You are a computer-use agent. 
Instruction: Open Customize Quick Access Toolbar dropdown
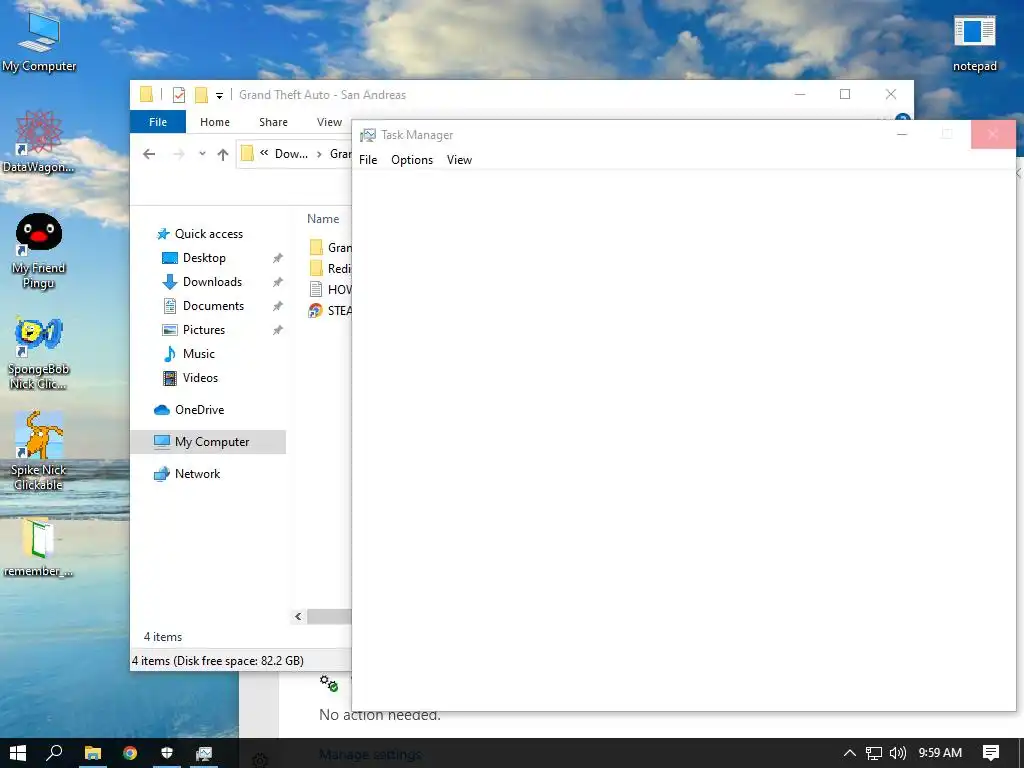[219, 96]
